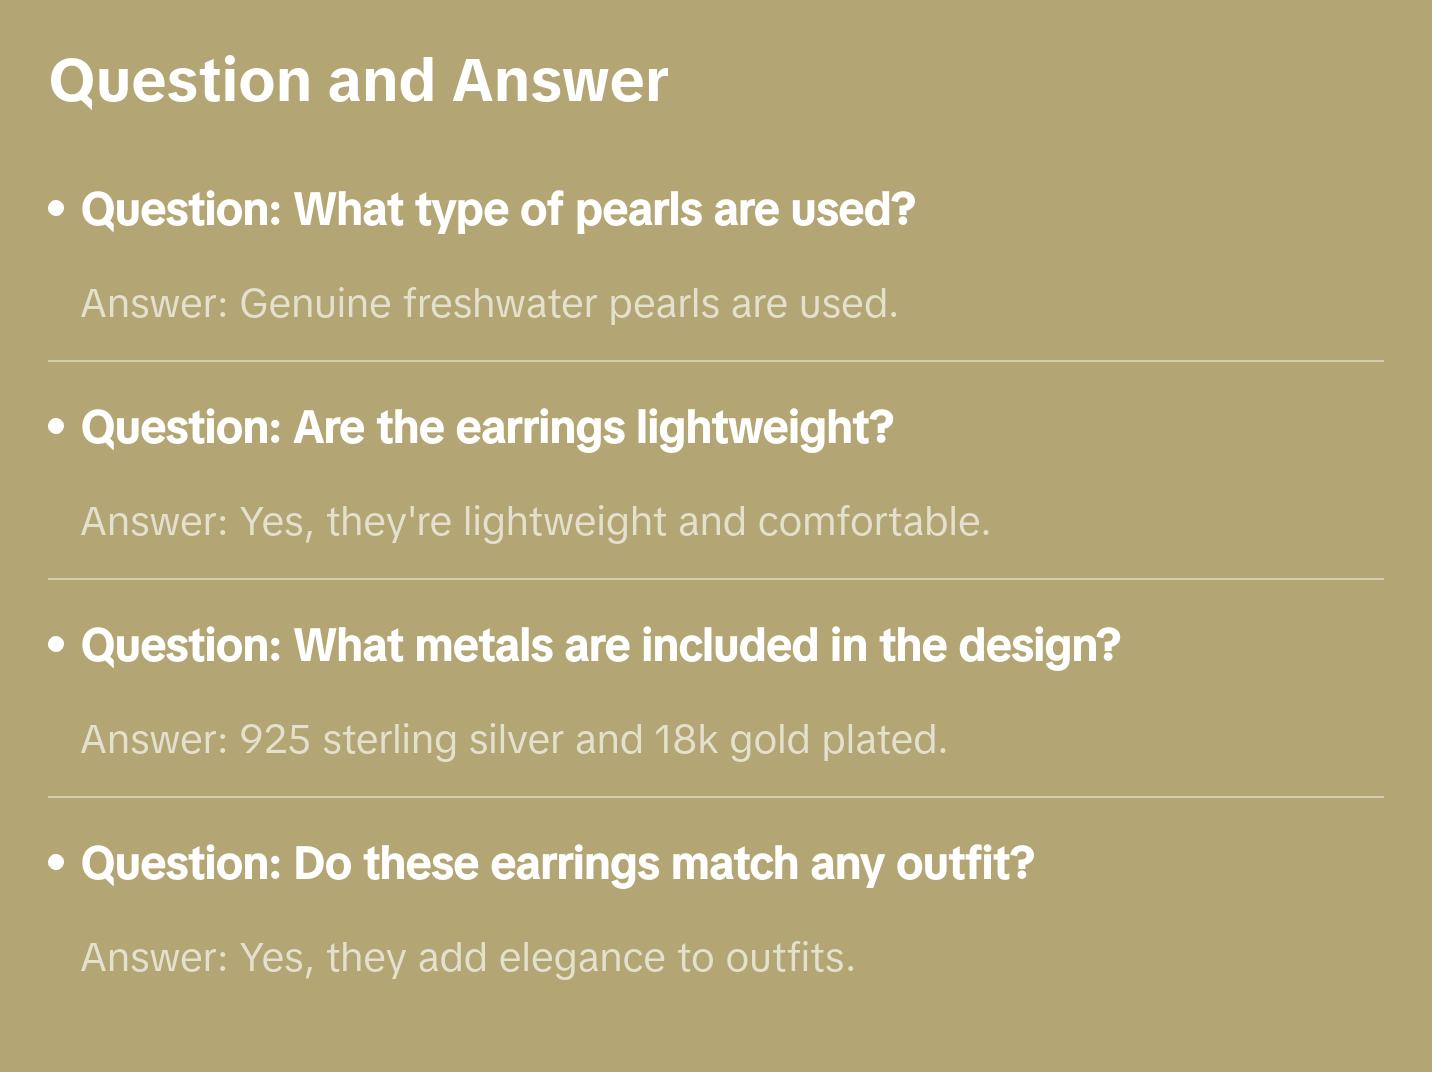This screenshot has height=1072, width=1432.
Task: Click the "18k gold plated" text
Action: 800,740
